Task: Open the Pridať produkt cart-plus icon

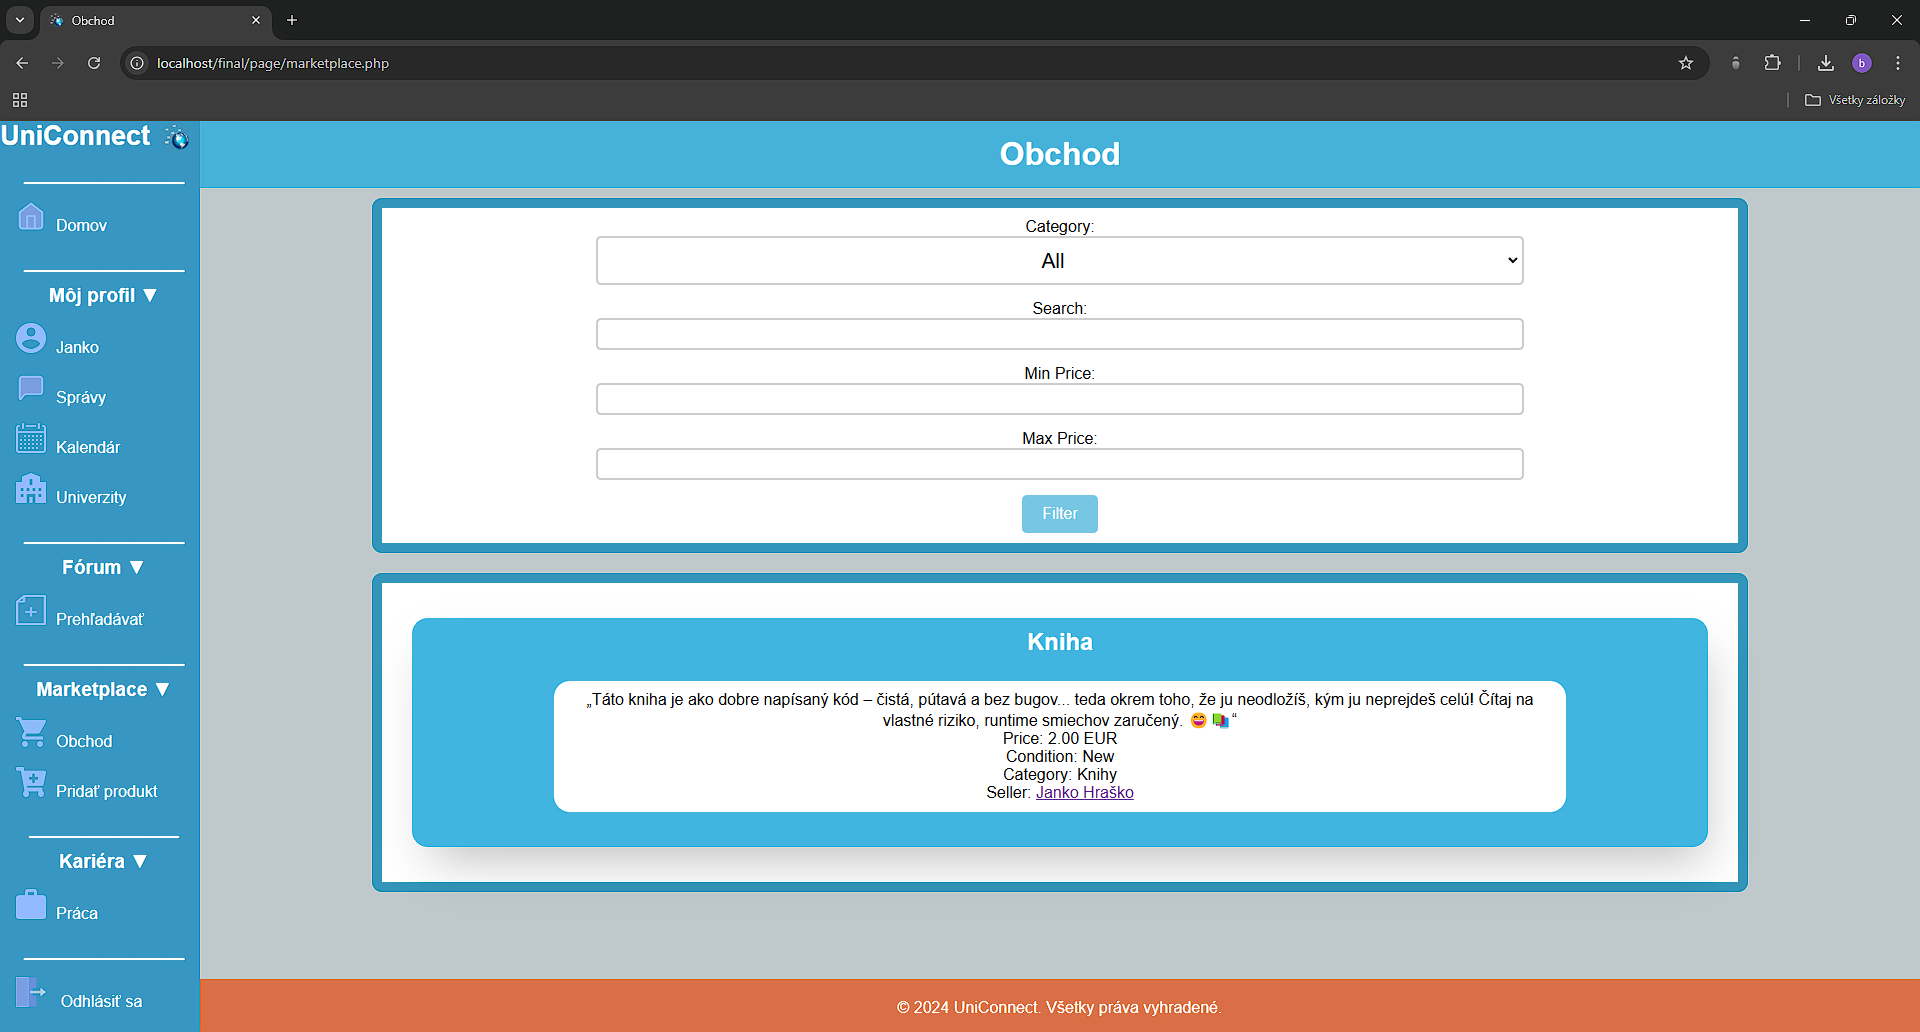Action: point(31,782)
